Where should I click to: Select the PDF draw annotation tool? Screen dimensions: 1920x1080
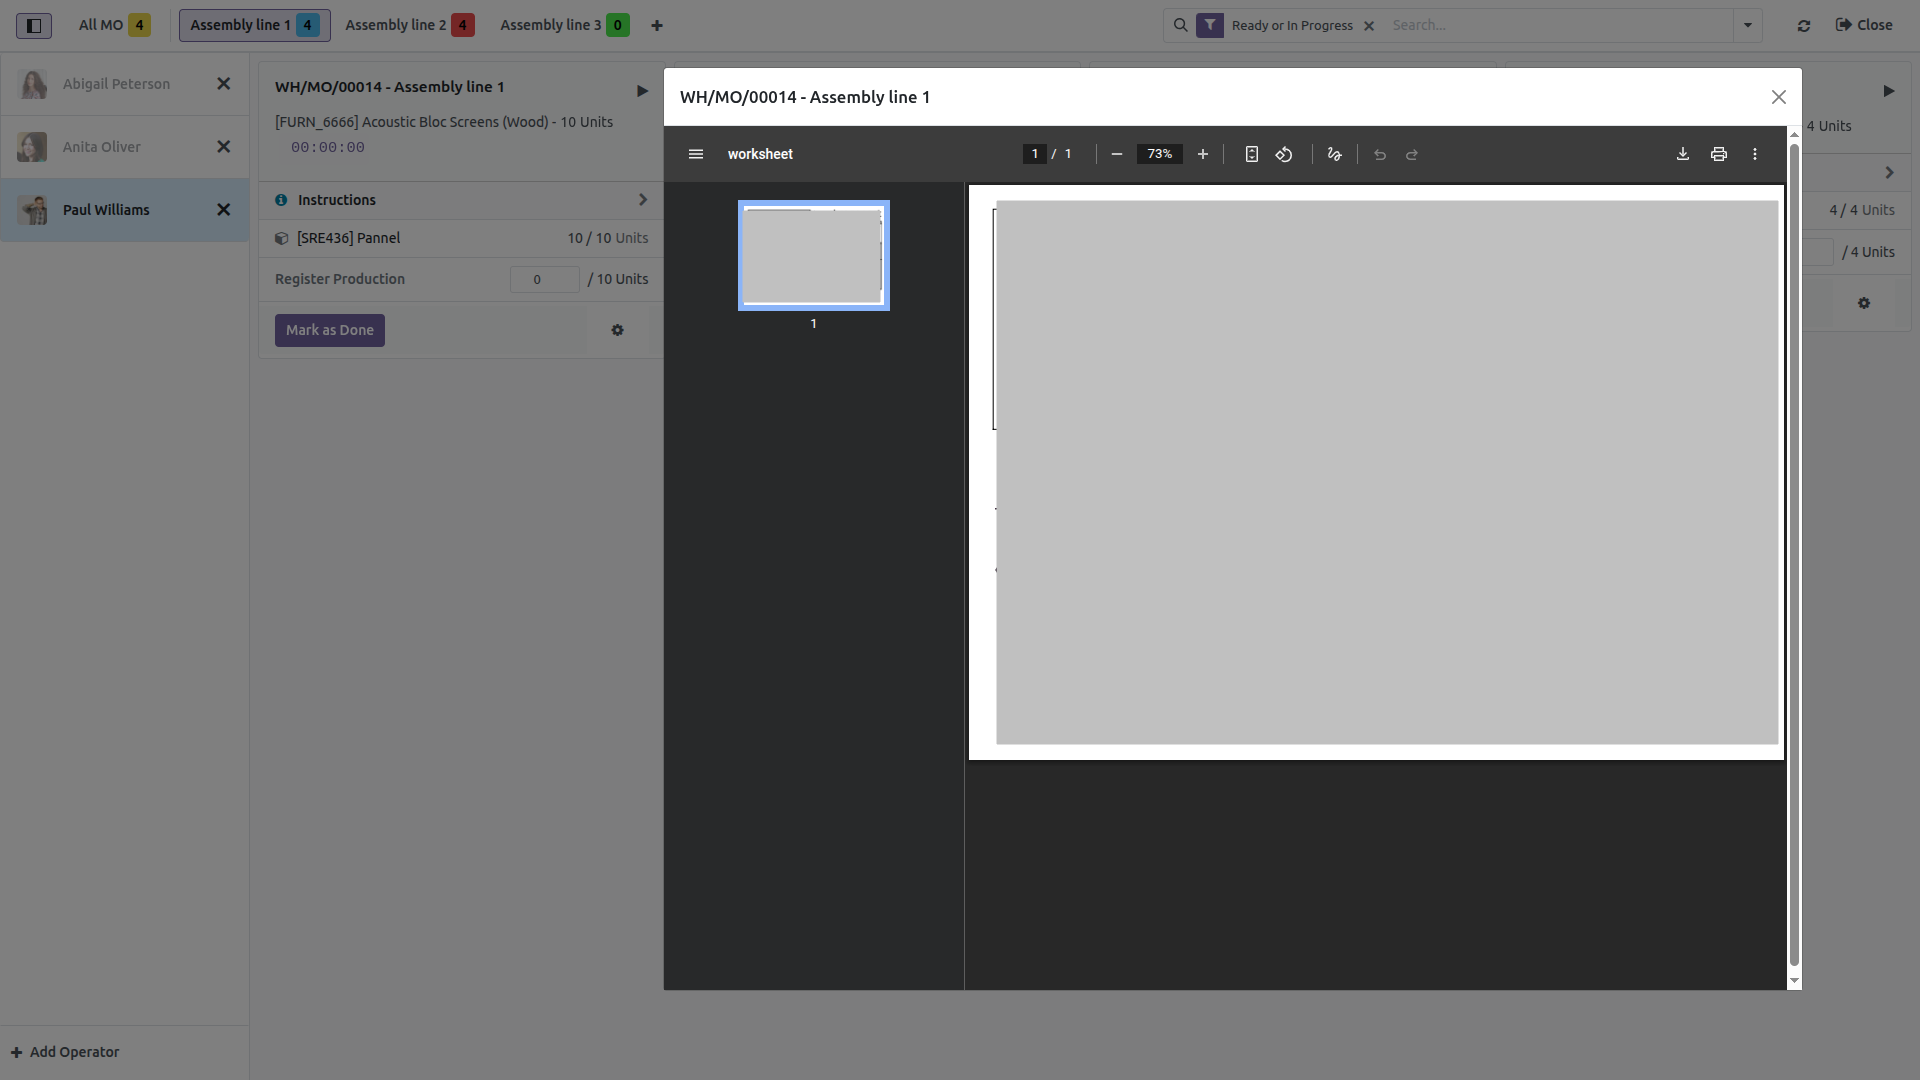tap(1334, 154)
